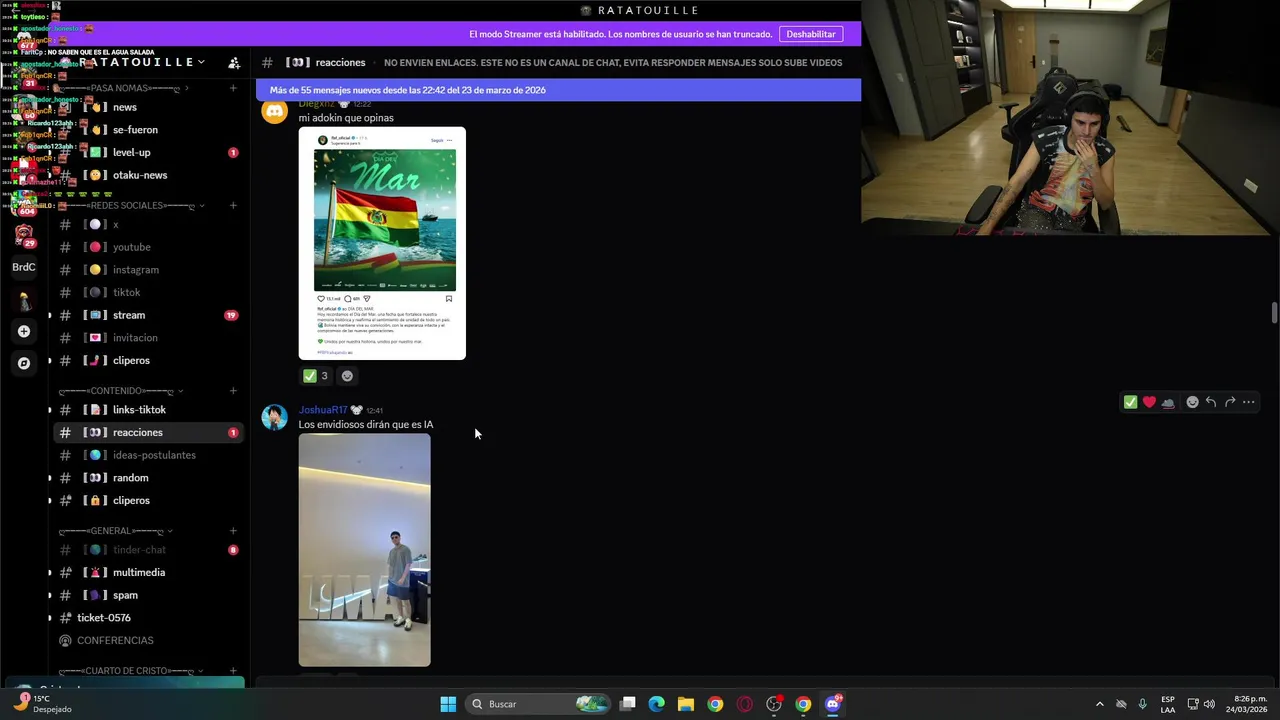Open Microsoft Edge from the taskbar
This screenshot has height=720, width=1280.
[657, 704]
